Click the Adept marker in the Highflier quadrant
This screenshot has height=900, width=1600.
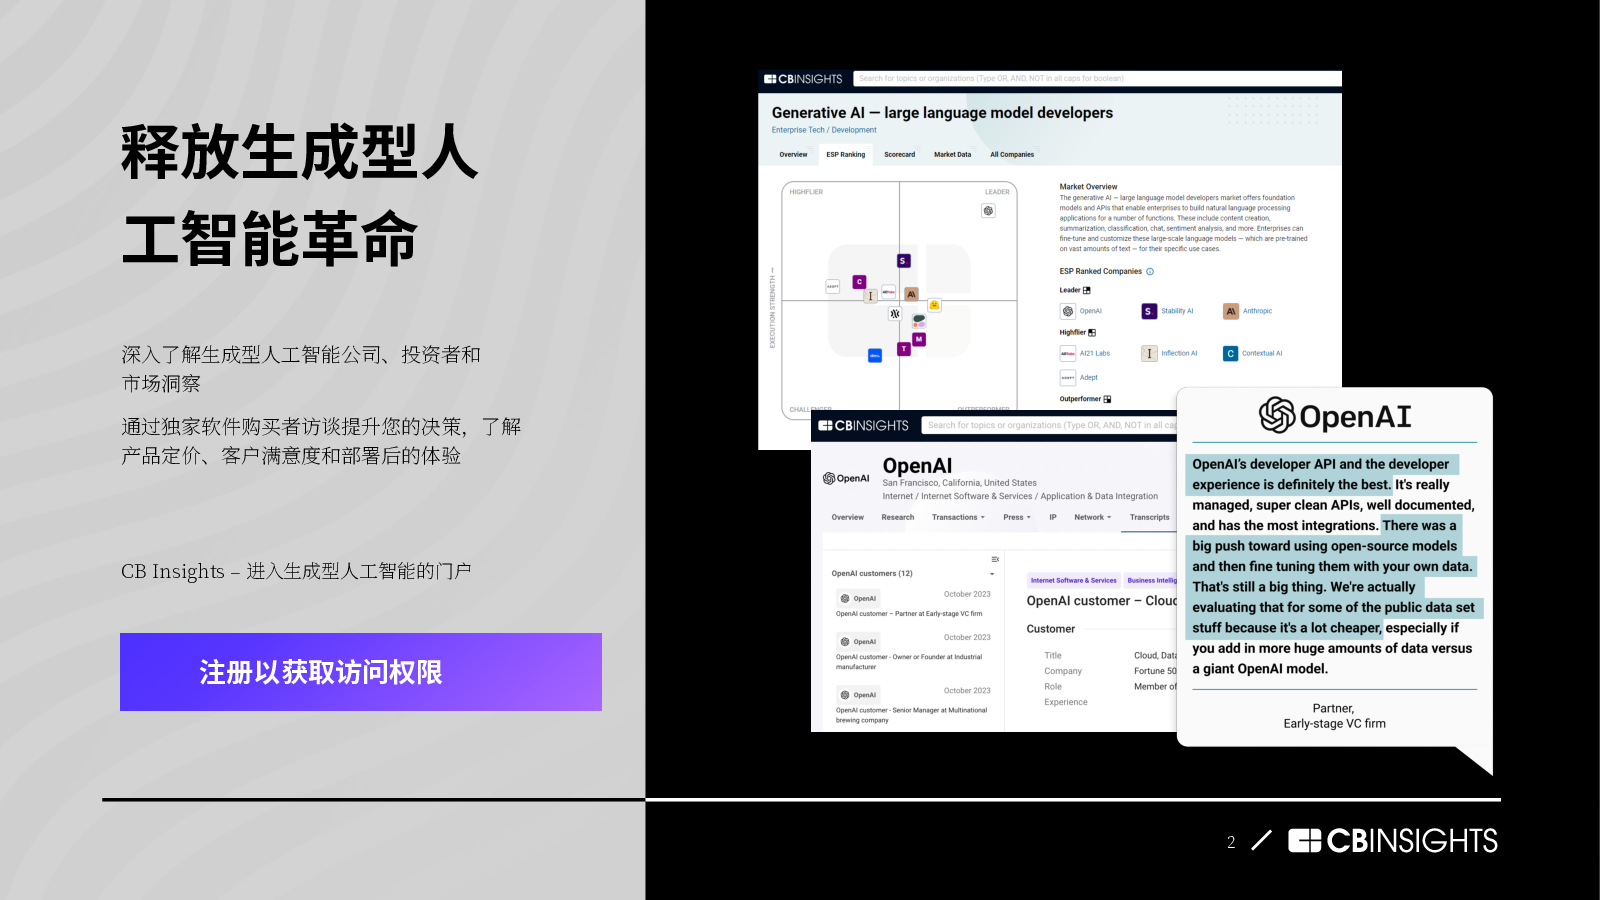(832, 286)
